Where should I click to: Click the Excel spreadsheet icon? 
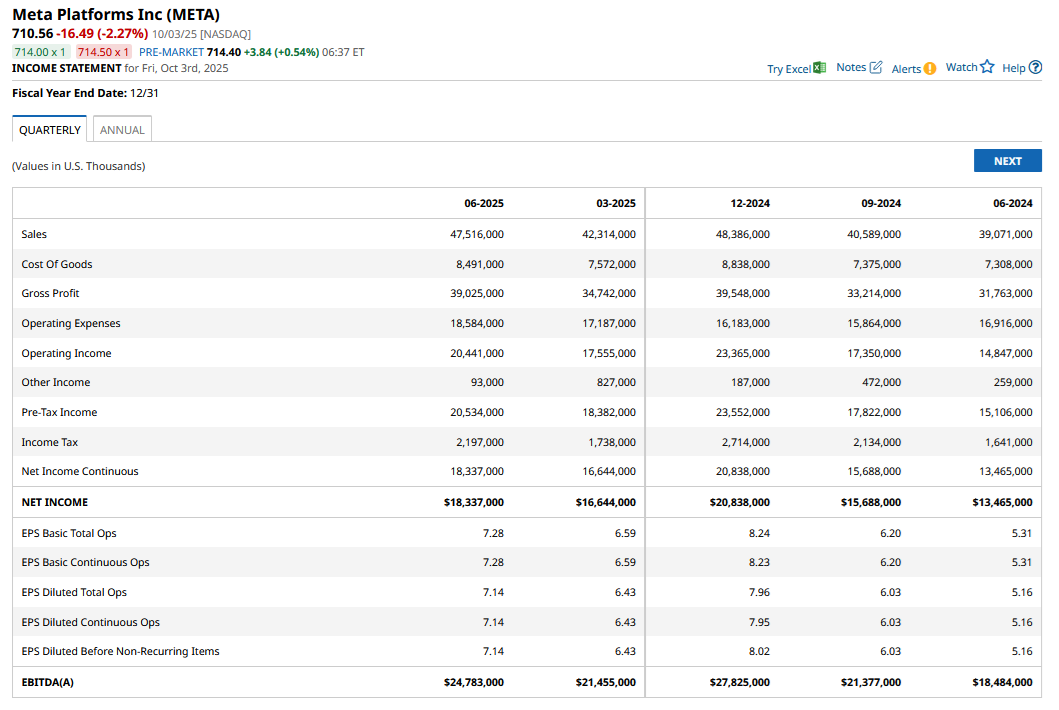point(820,68)
